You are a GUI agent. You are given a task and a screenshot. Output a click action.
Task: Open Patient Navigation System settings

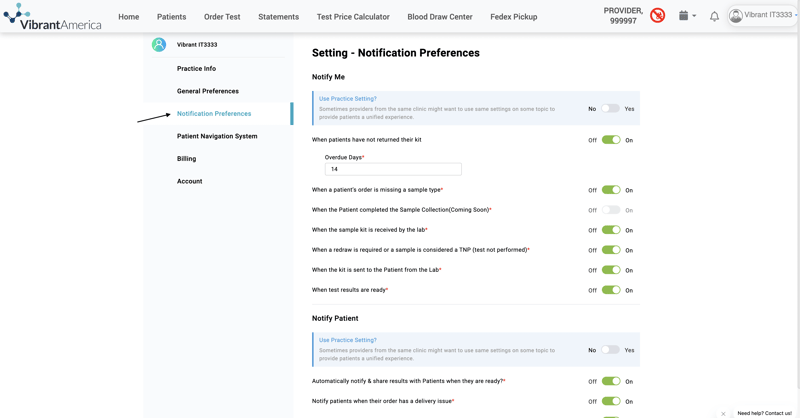[217, 136]
